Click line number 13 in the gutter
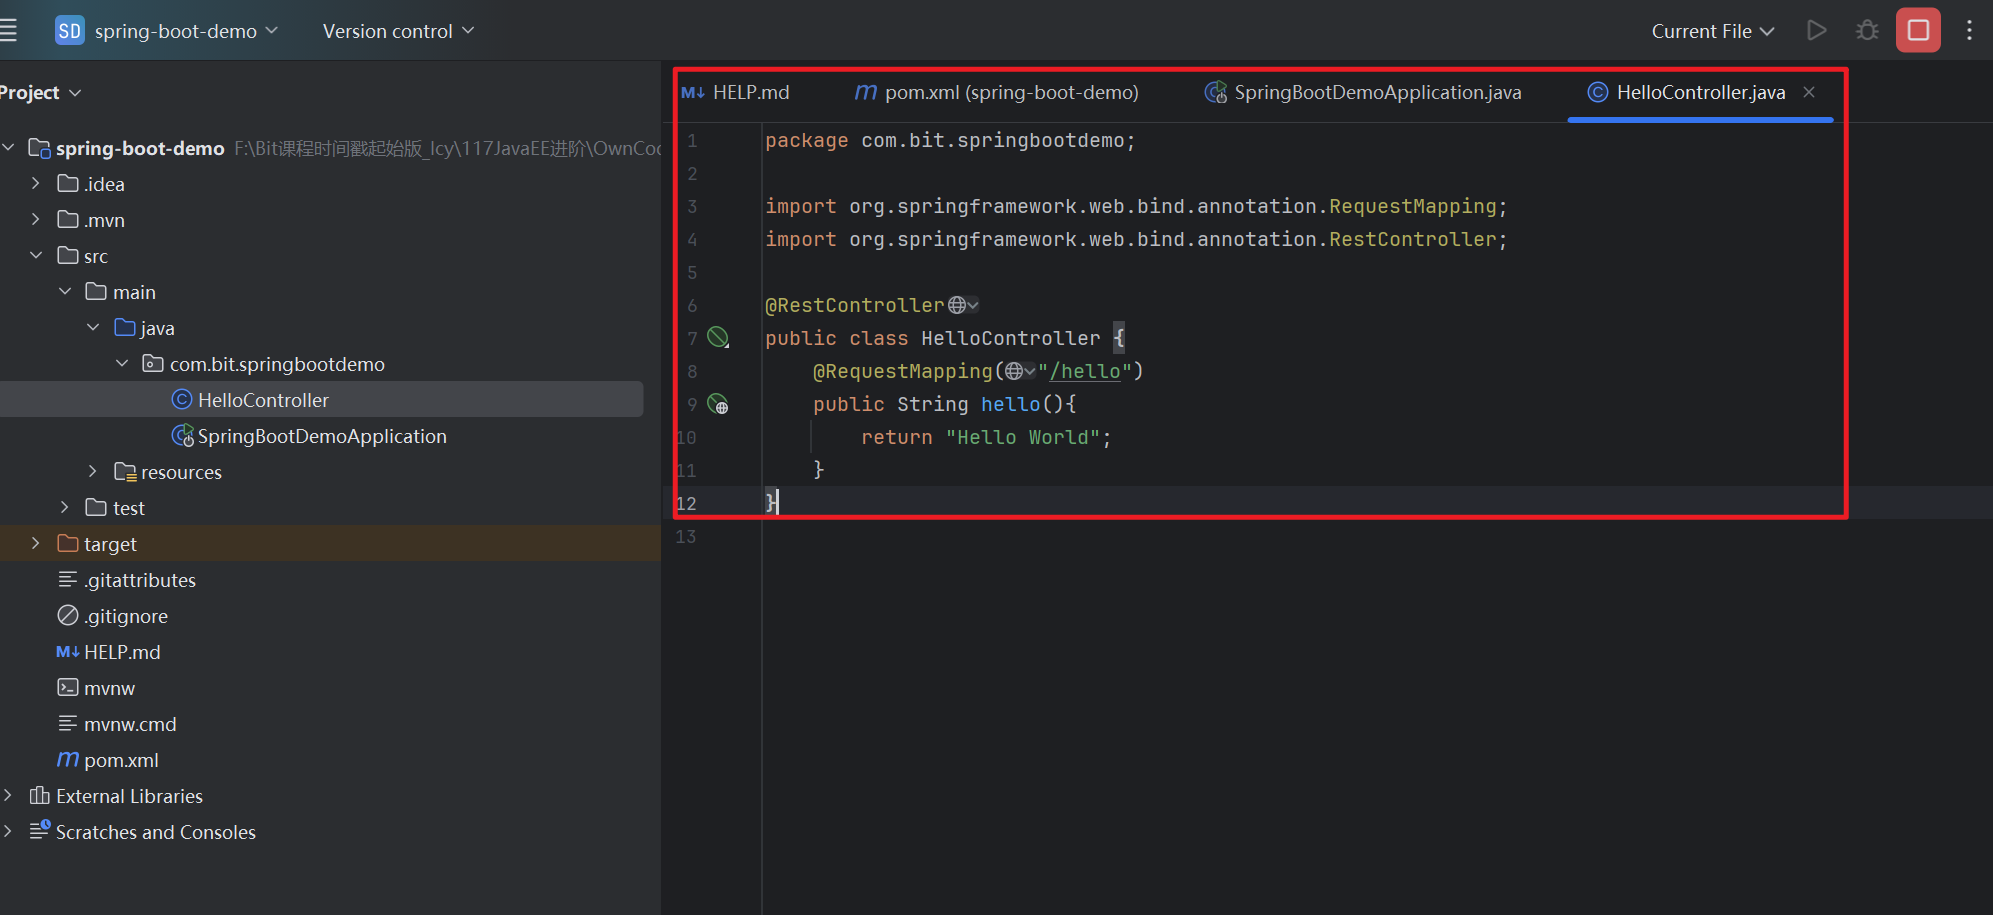The image size is (1993, 915). pyautogui.click(x=686, y=537)
